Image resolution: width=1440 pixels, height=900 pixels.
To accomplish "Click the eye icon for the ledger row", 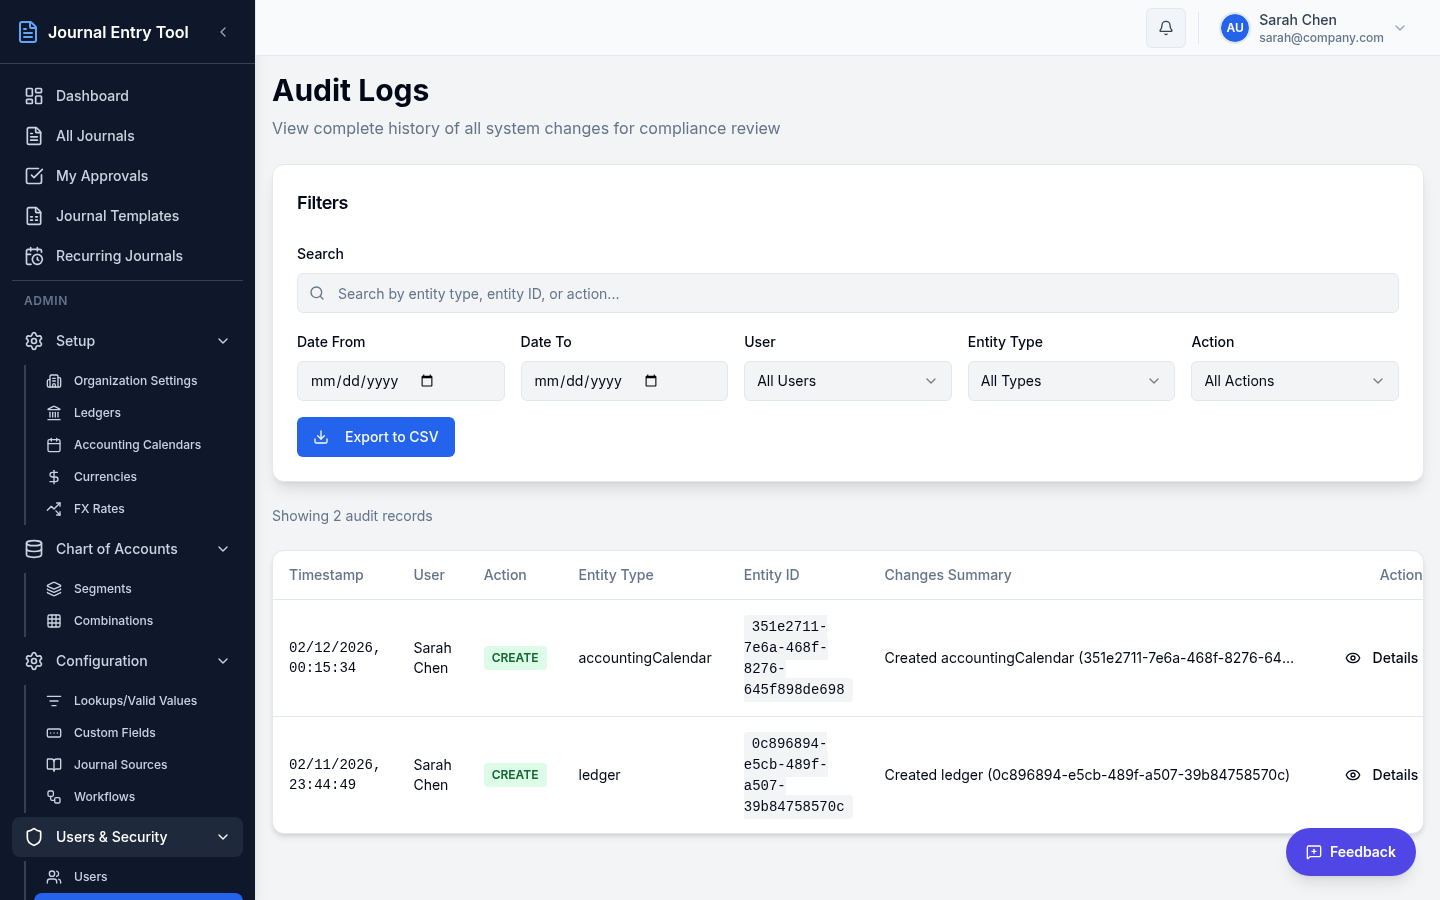I will coord(1353,775).
